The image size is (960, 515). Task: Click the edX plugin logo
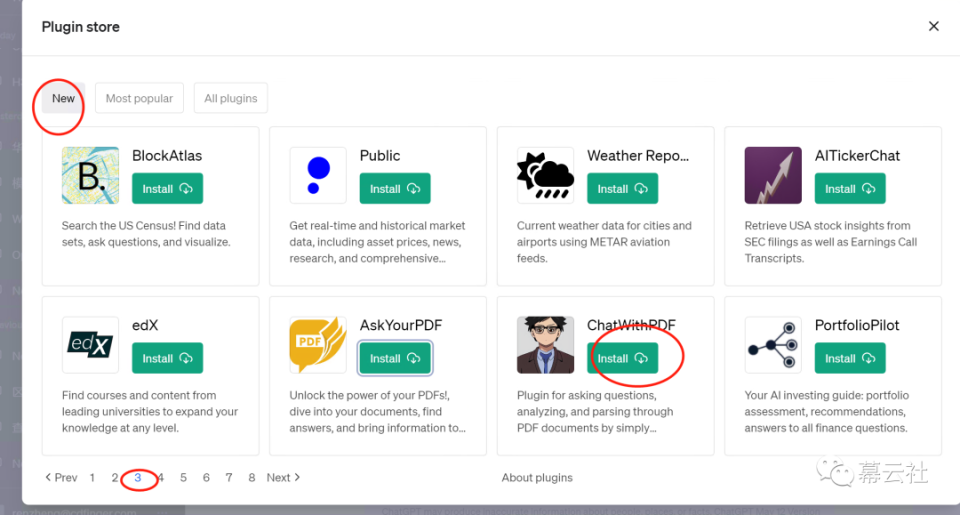click(x=91, y=345)
